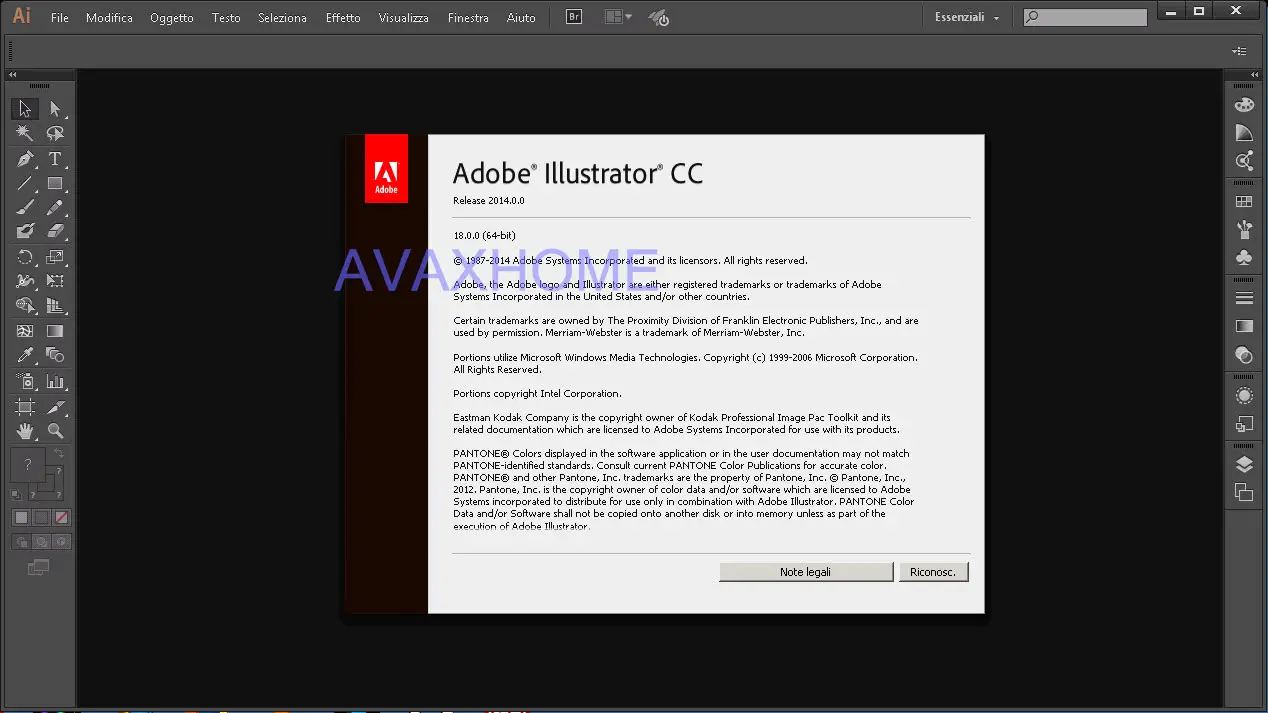Image resolution: width=1268 pixels, height=713 pixels.
Task: Select the Shape Builder tool
Action: 25,305
